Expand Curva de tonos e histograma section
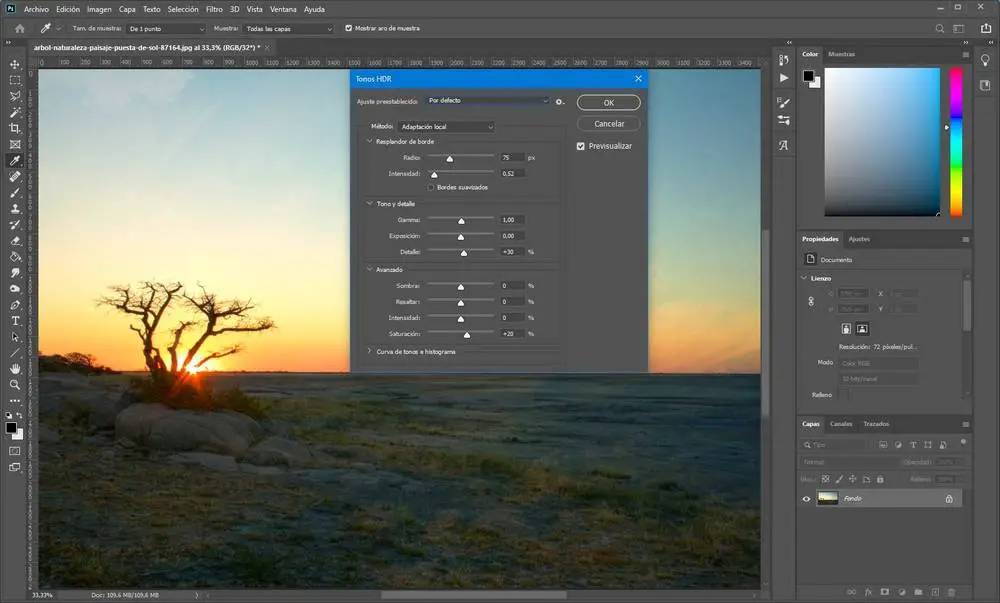The image size is (1000, 603). [369, 351]
